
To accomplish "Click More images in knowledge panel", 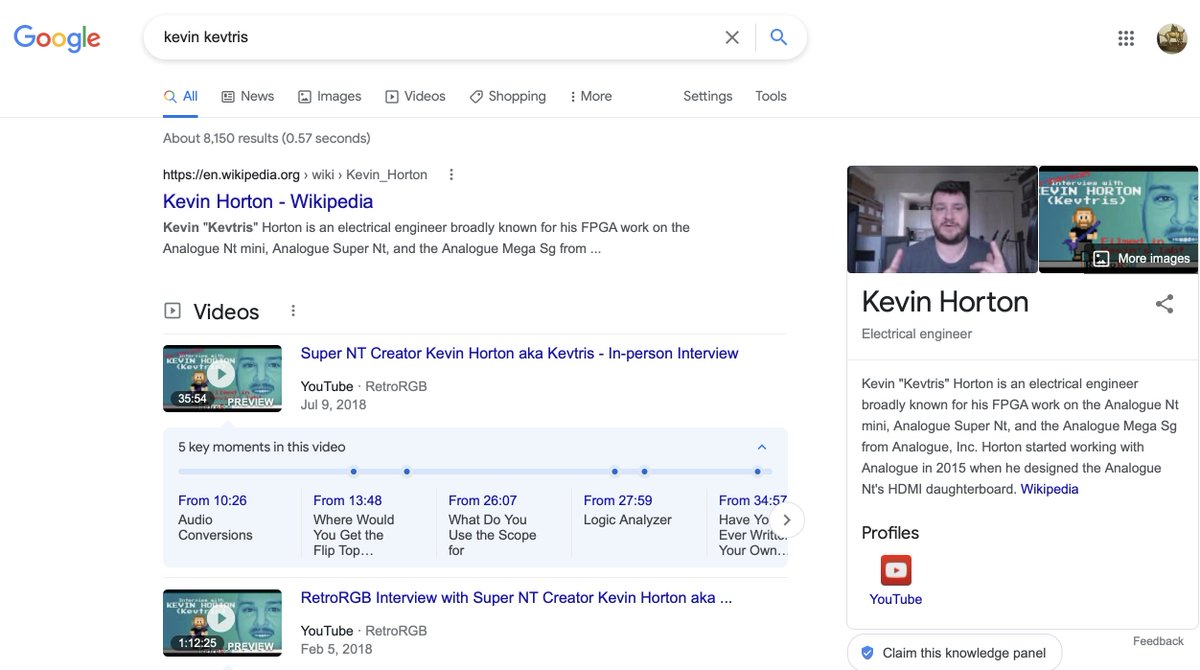I will pos(1142,258).
